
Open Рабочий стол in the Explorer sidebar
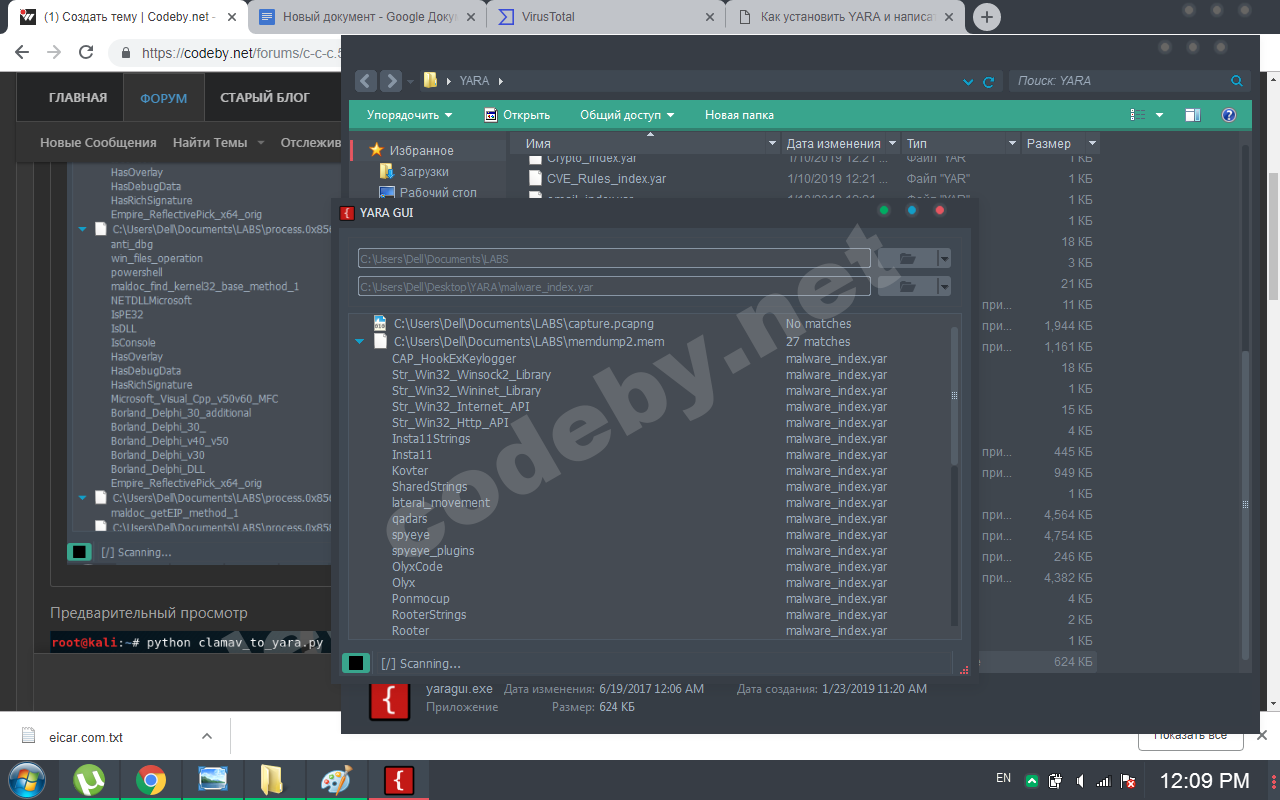(438, 192)
